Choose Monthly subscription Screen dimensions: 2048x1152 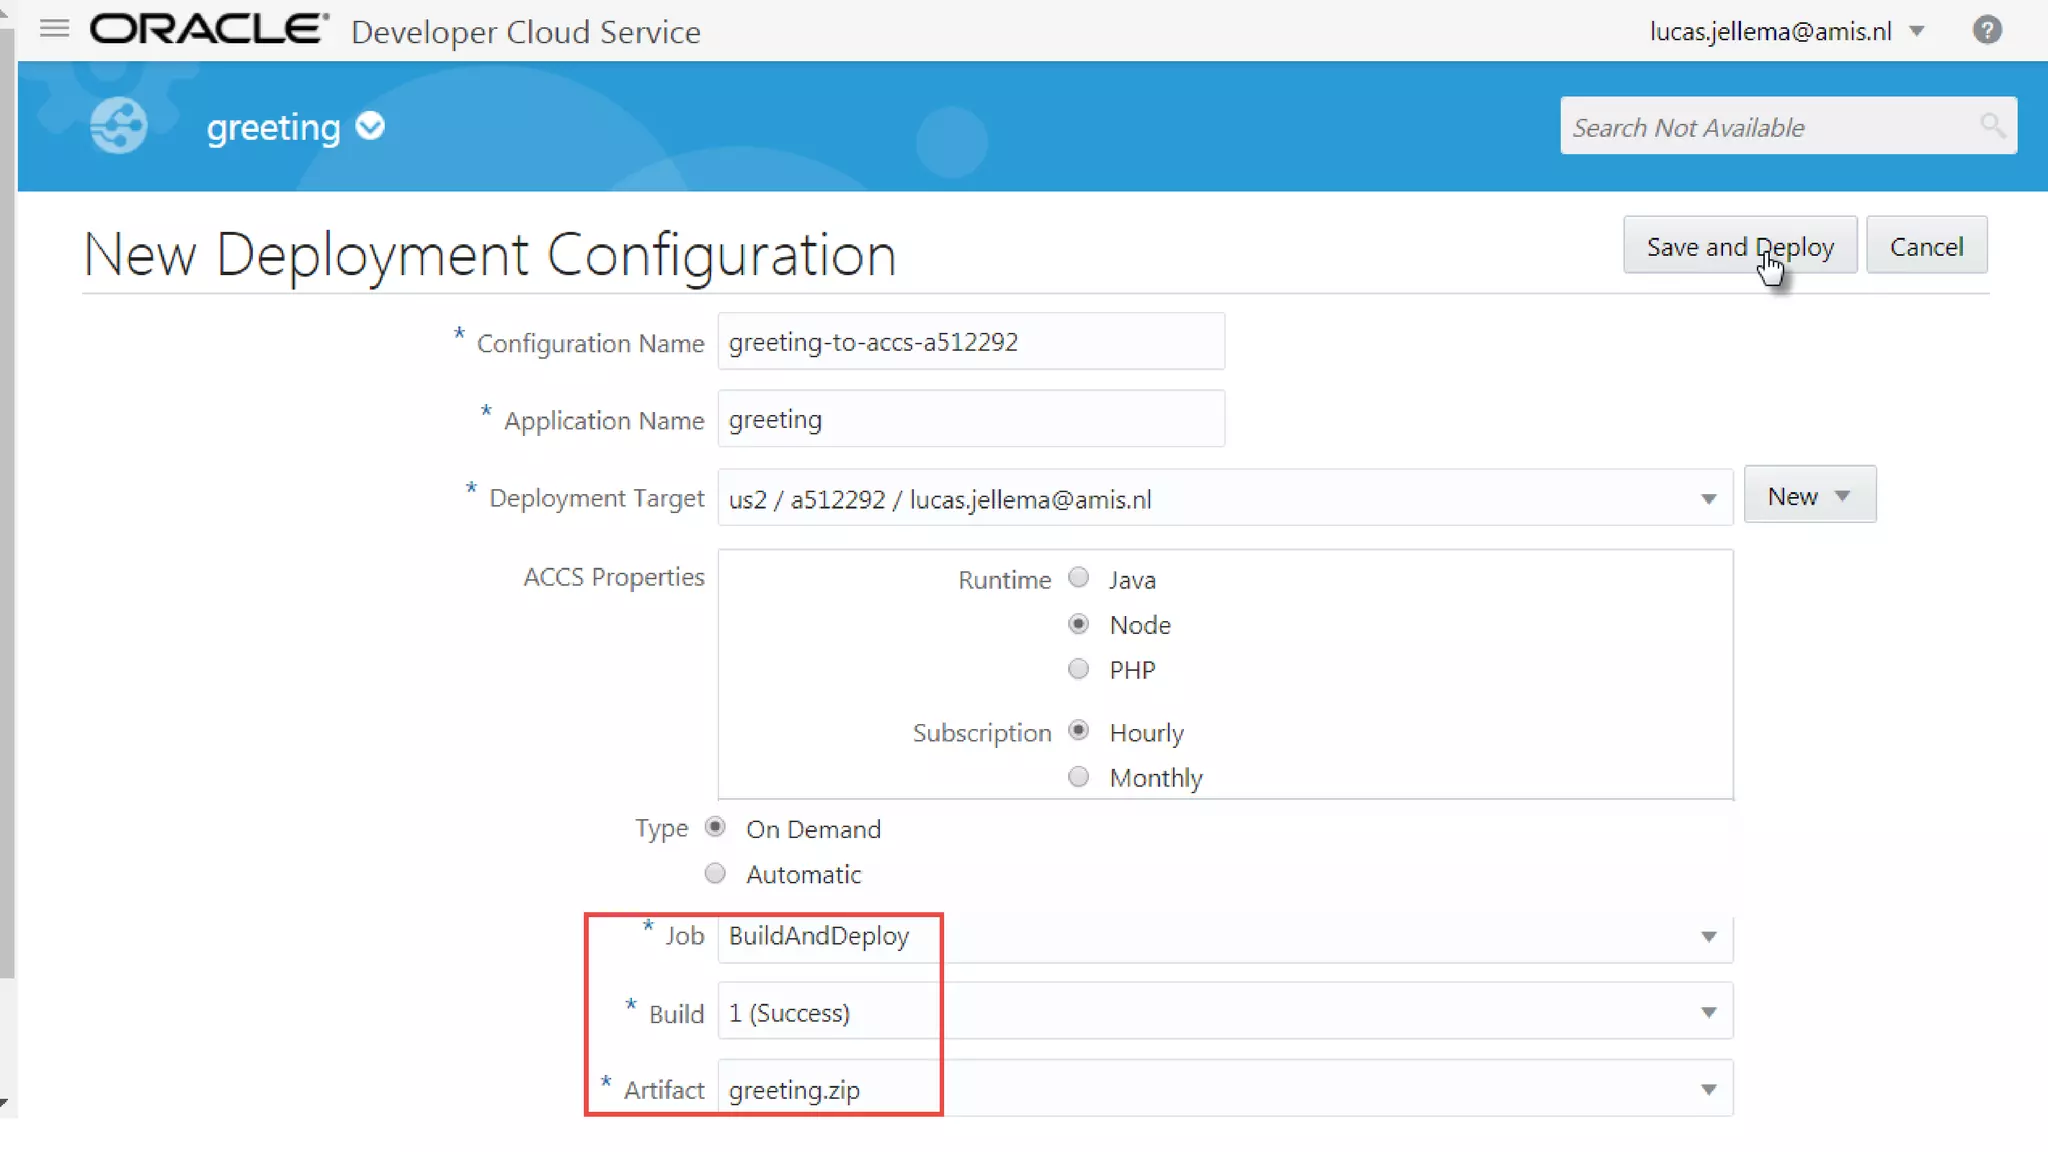tap(1078, 777)
